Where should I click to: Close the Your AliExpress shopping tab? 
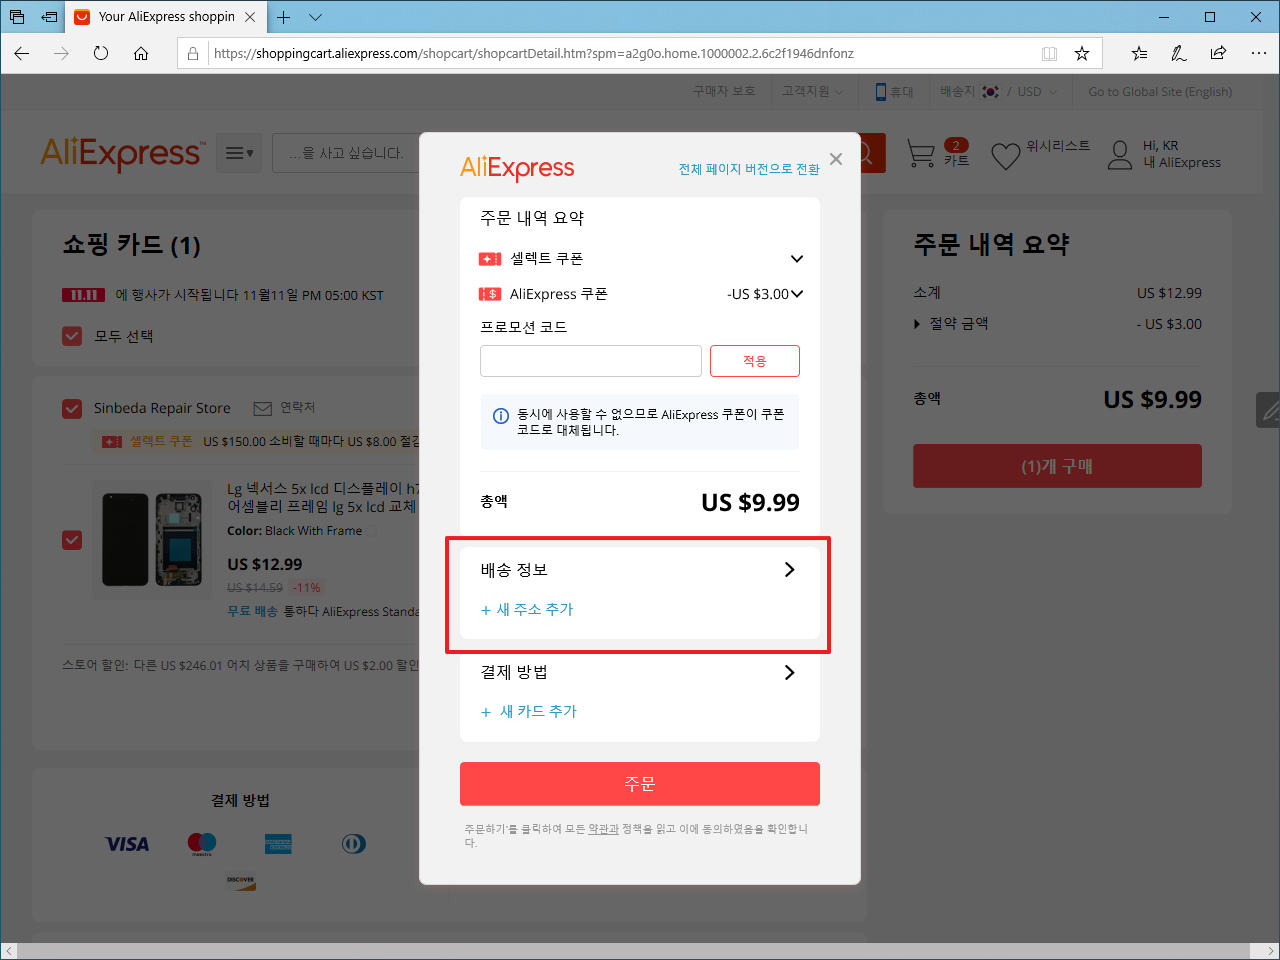point(250,17)
